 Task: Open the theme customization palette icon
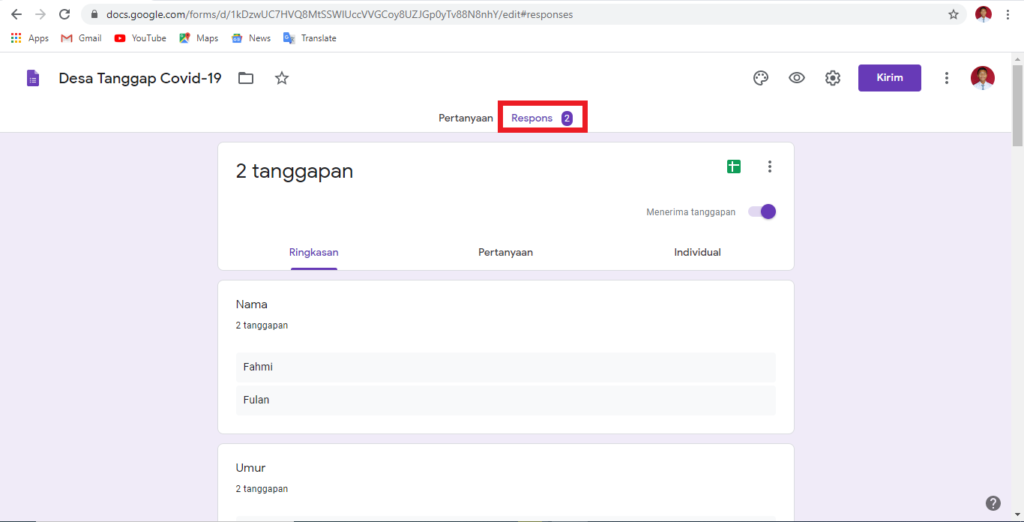pos(761,78)
